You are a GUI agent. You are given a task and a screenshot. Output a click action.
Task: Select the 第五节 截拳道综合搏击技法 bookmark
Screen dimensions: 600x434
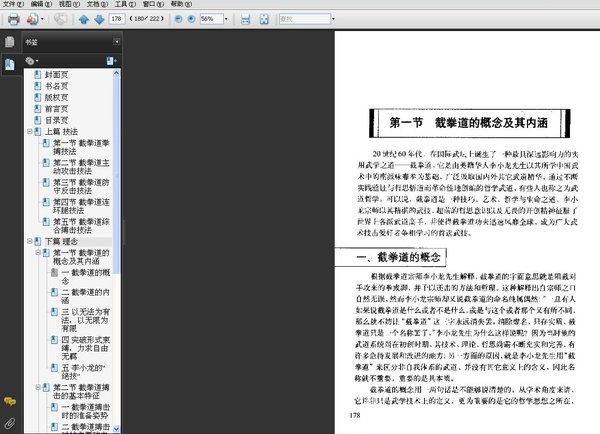click(x=81, y=226)
